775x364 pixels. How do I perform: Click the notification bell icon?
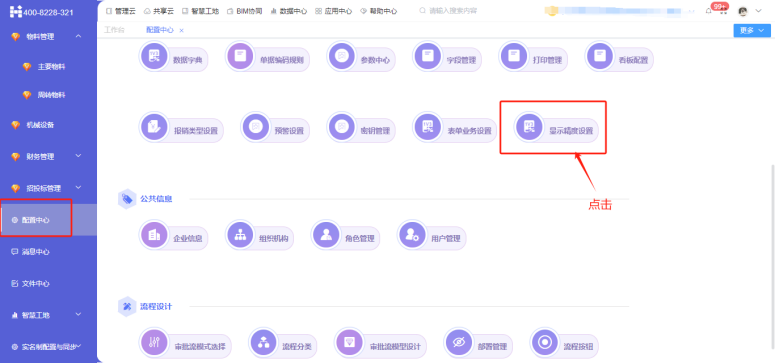click(x=708, y=11)
